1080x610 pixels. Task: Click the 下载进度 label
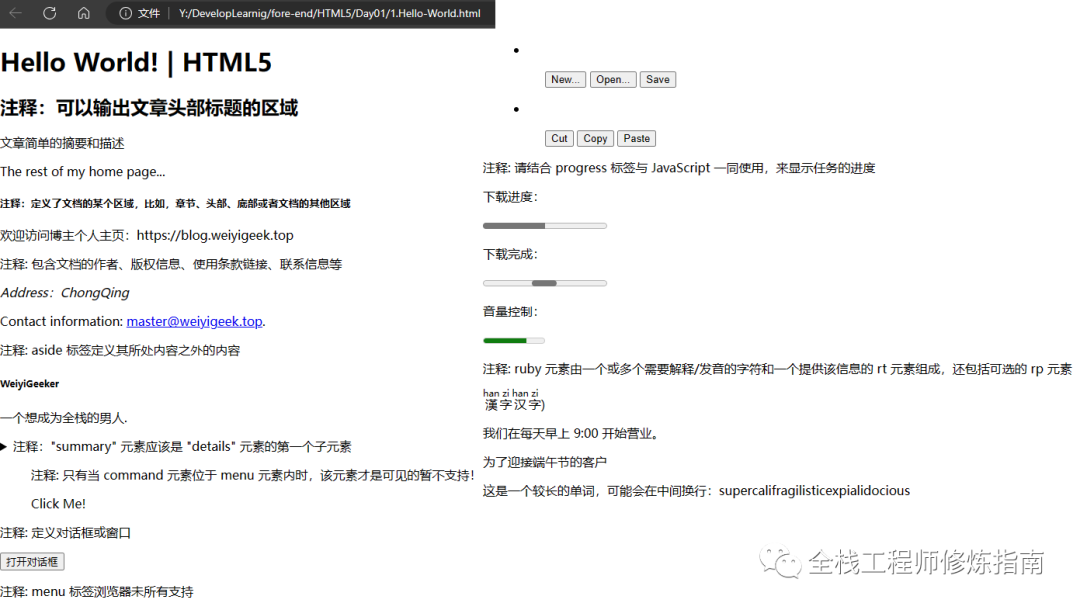click(x=510, y=198)
